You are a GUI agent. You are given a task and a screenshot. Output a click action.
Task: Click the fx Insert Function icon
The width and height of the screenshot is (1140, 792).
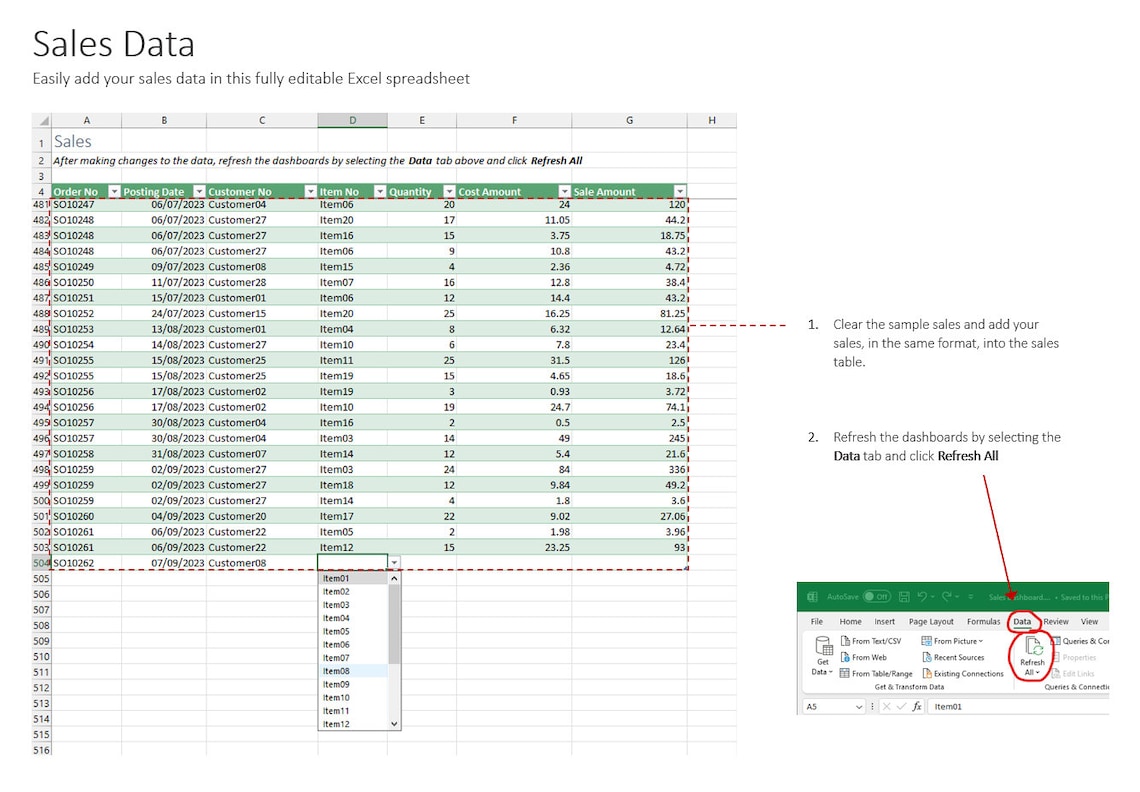point(917,706)
